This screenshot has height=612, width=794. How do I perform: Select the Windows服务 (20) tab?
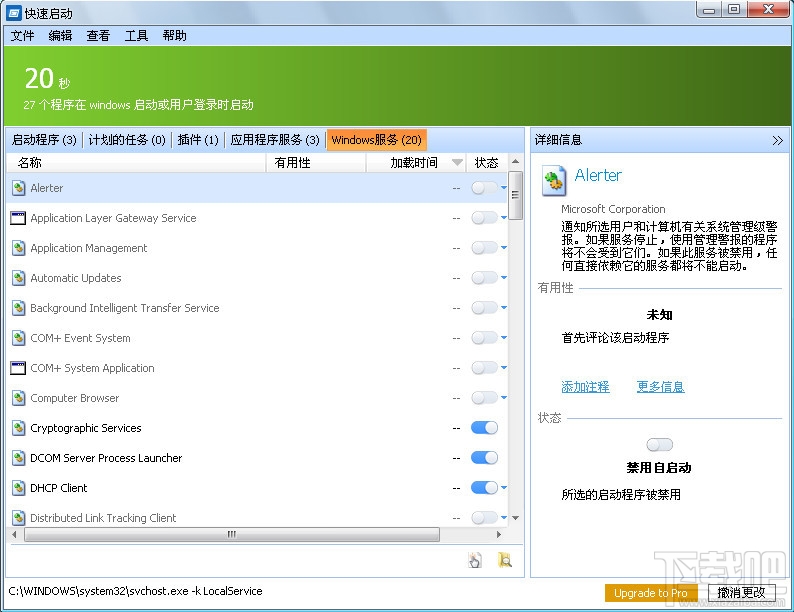pos(377,140)
